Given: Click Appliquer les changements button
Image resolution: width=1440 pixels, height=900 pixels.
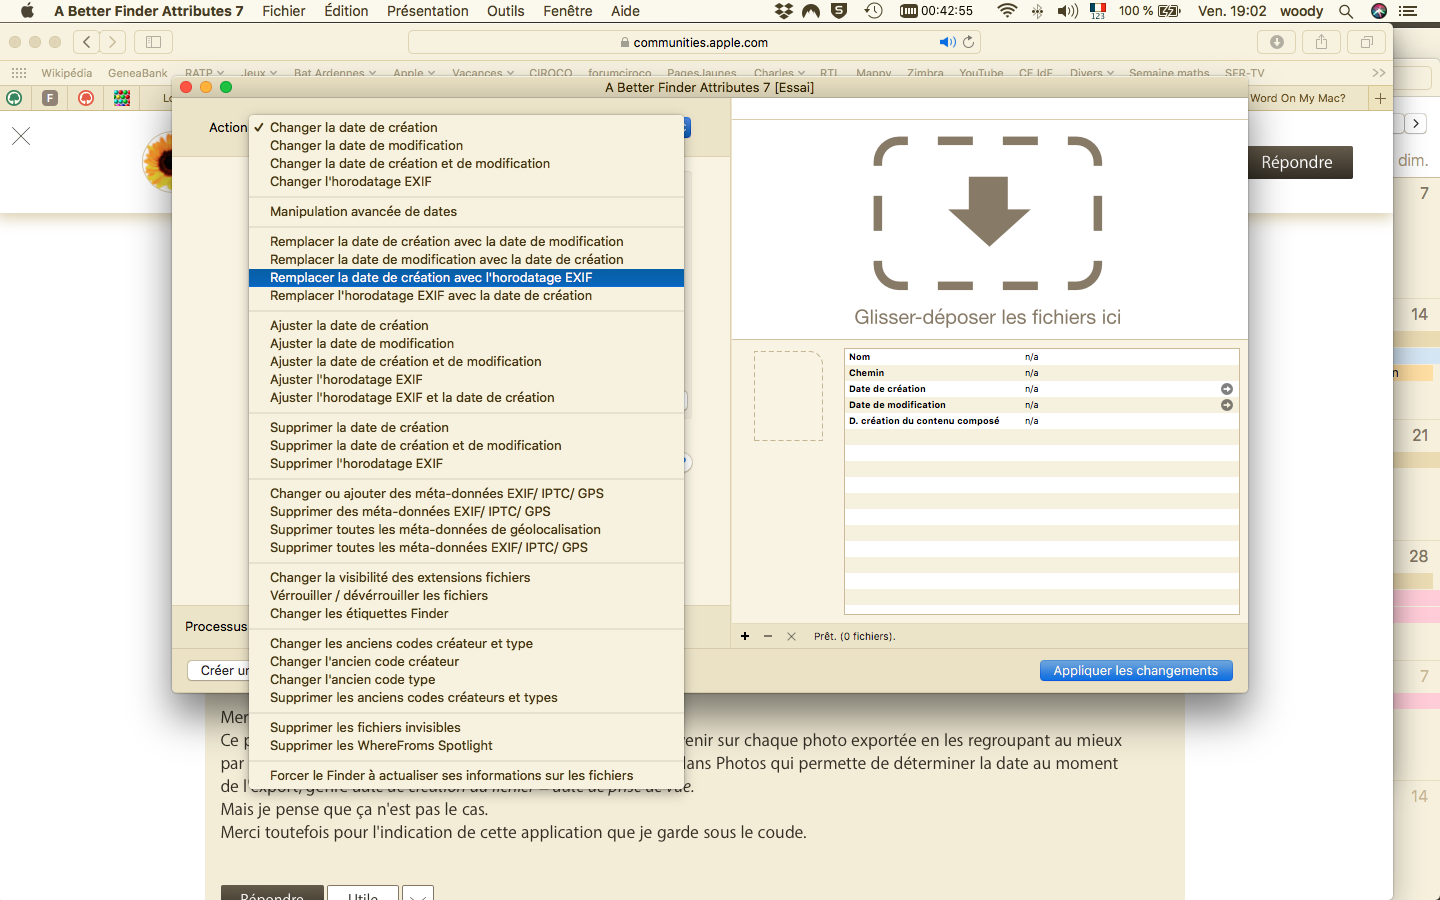Looking at the screenshot, I should [1135, 671].
